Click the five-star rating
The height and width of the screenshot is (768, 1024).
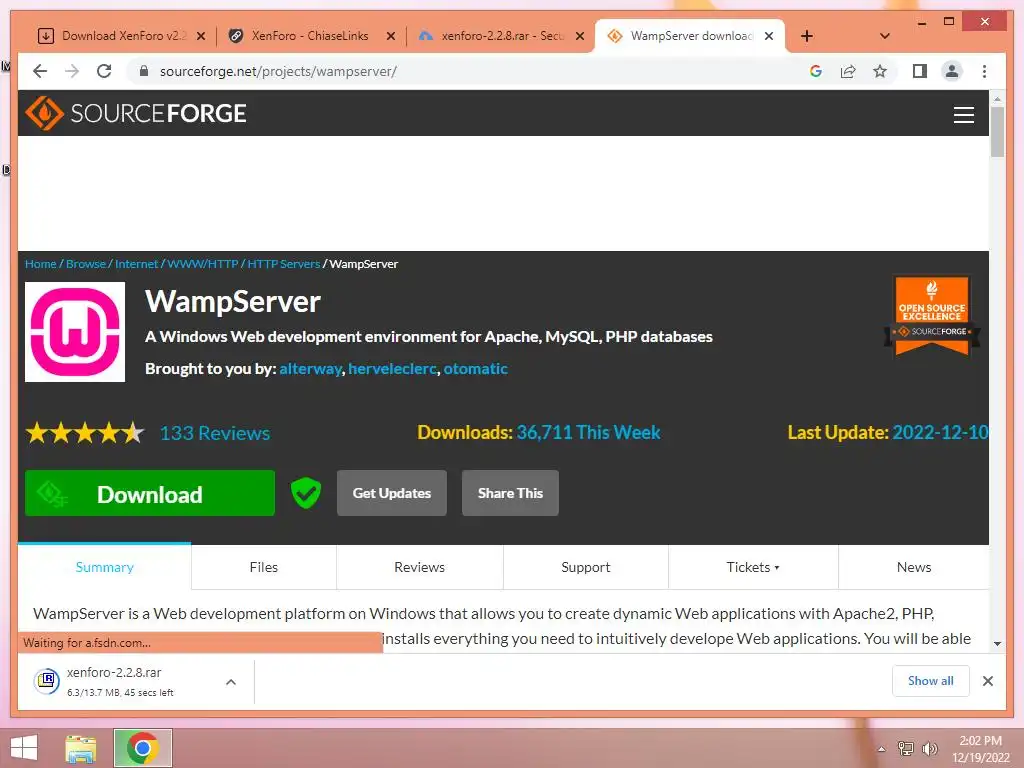pyautogui.click(x=85, y=432)
